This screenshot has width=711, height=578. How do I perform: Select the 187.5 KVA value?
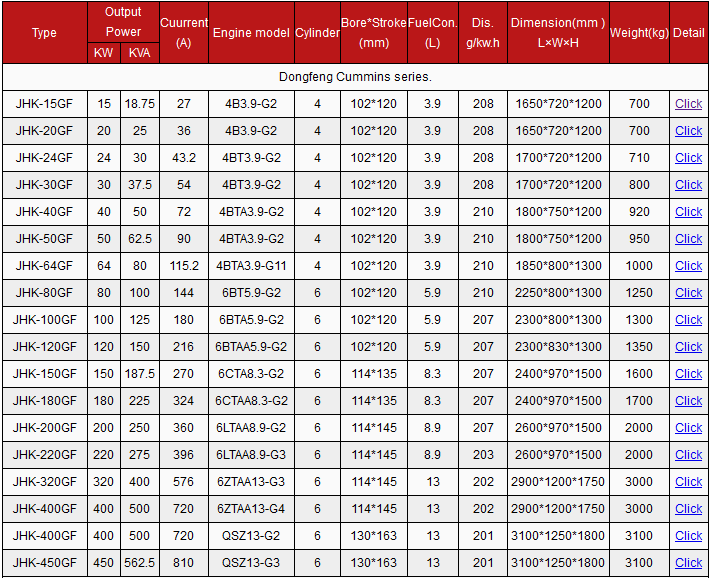click(140, 374)
